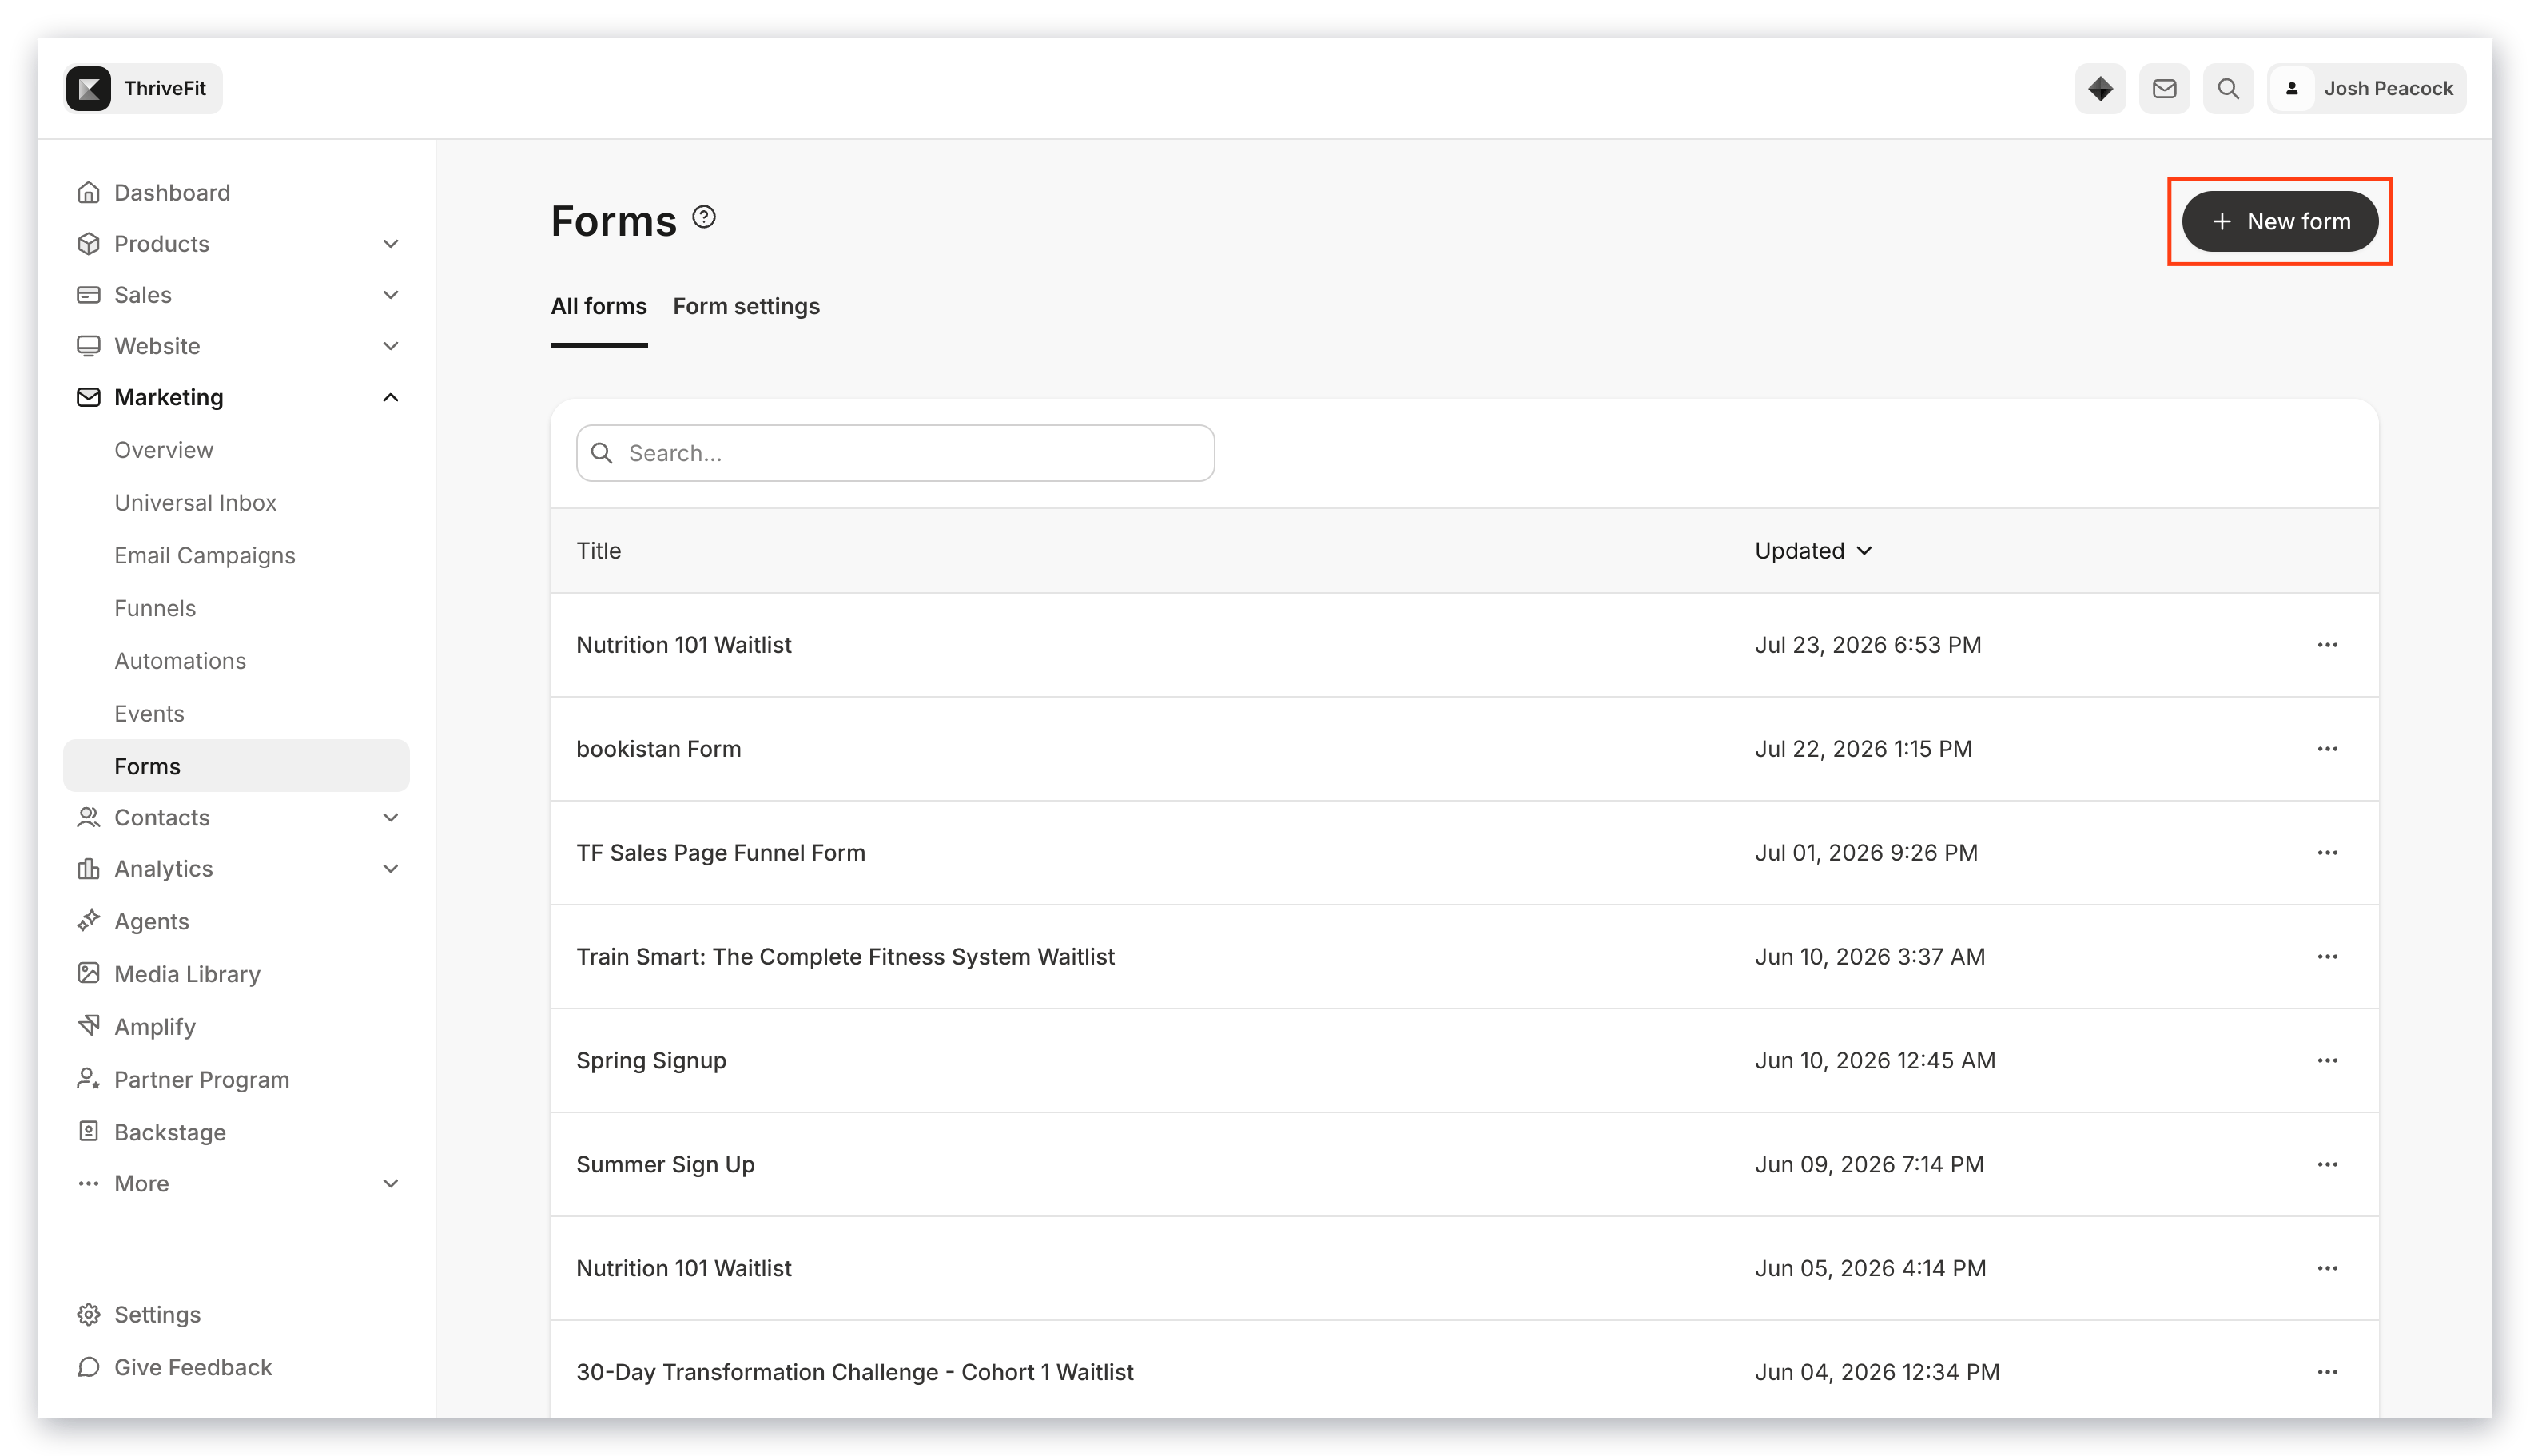Expand the Contacts menu chevron

click(391, 817)
